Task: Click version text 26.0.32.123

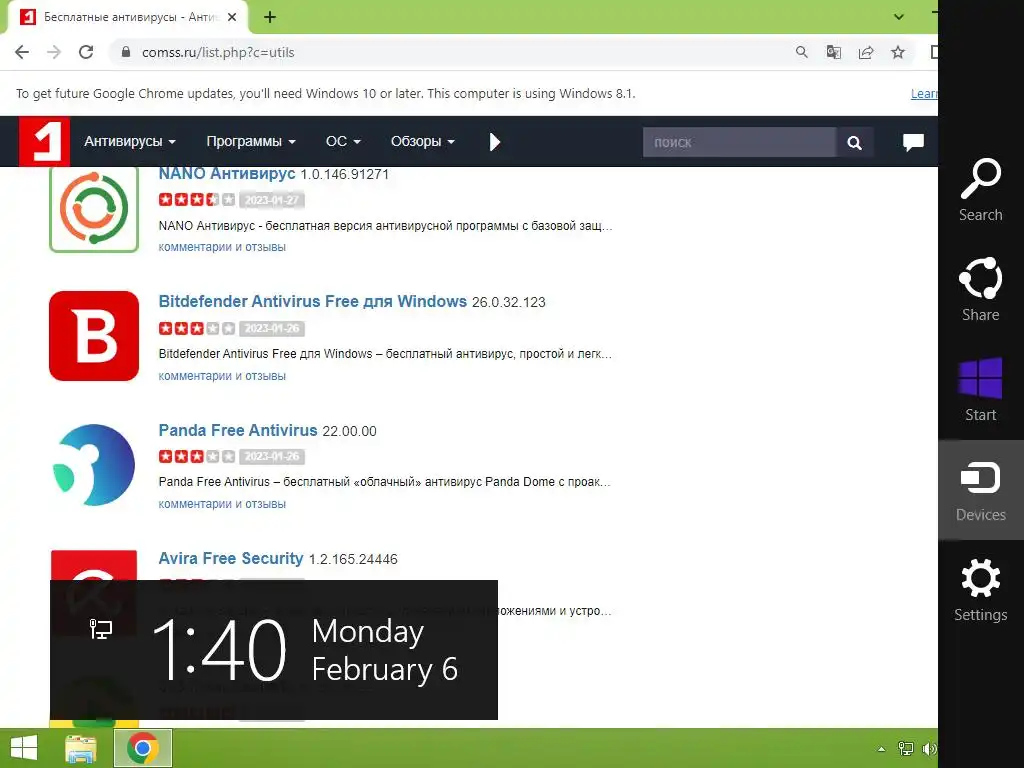Action: (x=509, y=302)
